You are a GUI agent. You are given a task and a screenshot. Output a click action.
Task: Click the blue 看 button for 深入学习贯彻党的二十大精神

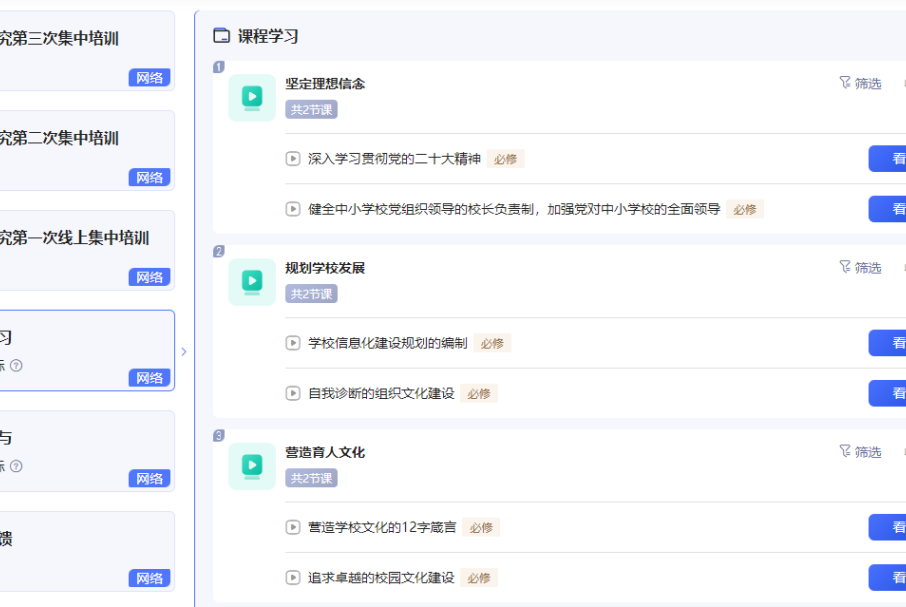click(889, 158)
